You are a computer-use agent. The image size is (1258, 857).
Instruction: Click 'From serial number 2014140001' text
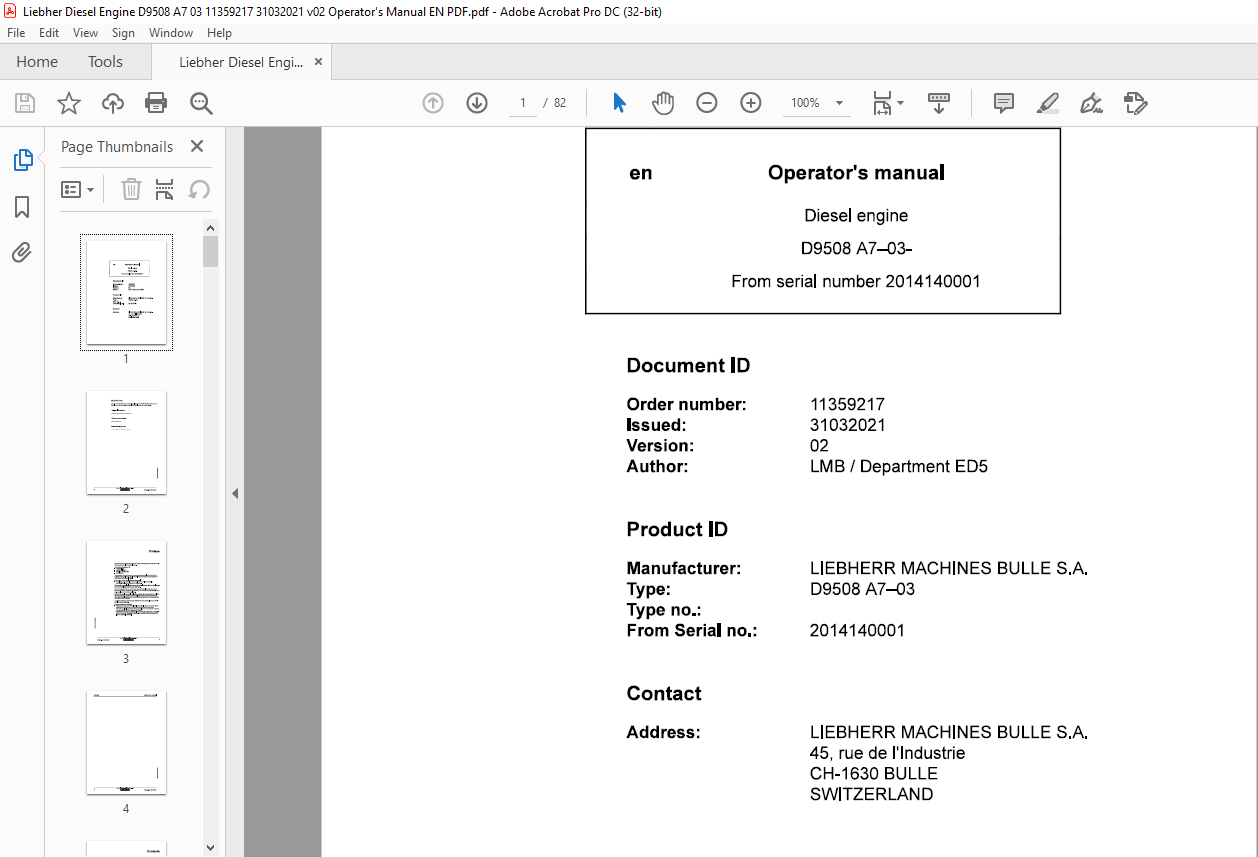[856, 282]
